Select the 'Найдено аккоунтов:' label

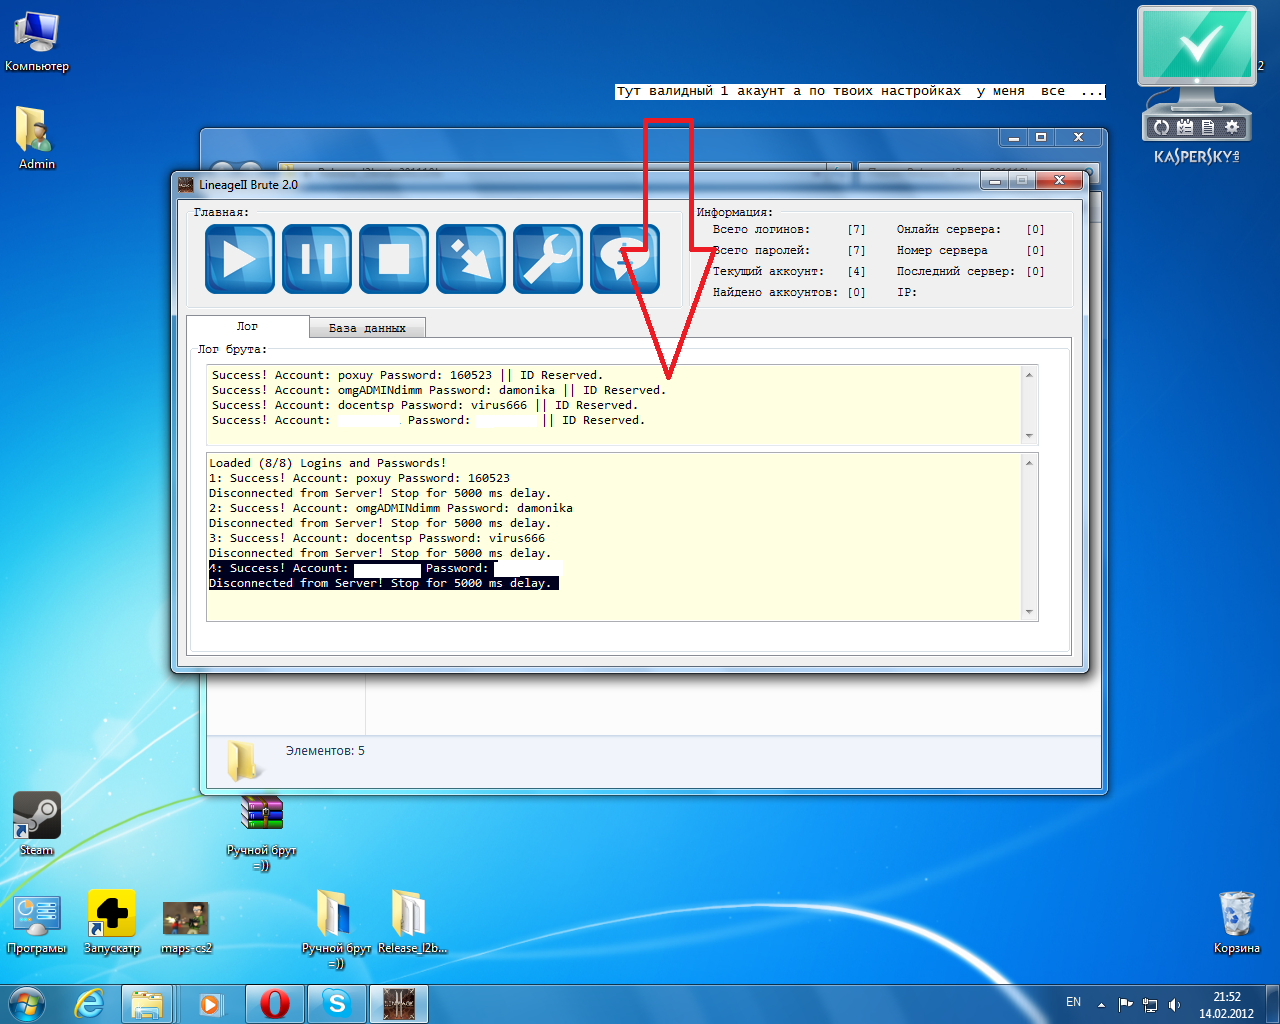[x=775, y=293]
